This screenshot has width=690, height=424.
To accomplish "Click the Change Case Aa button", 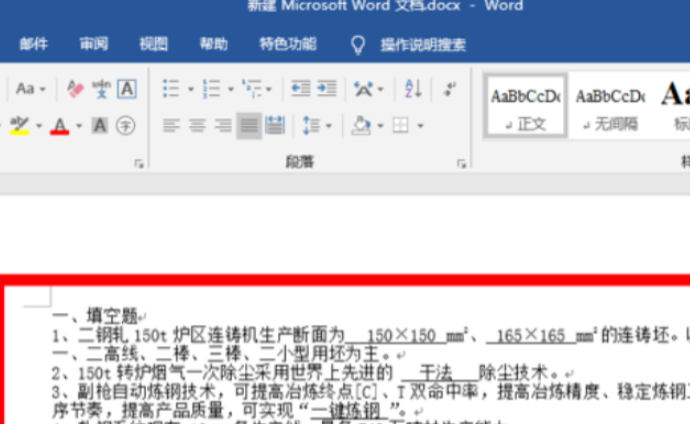I will click(25, 89).
